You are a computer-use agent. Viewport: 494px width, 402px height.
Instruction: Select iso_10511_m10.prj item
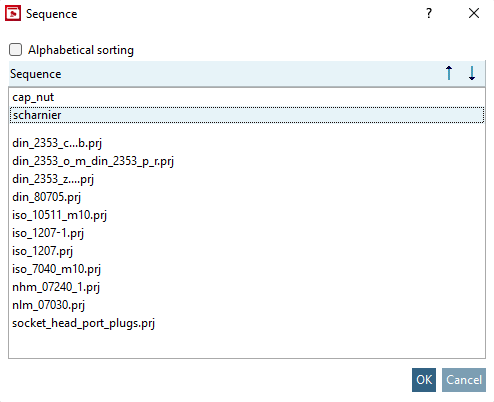coord(247,215)
